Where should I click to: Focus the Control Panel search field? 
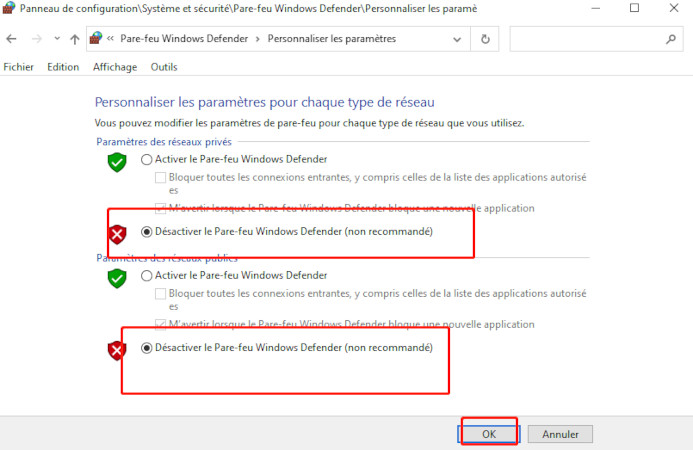point(596,39)
